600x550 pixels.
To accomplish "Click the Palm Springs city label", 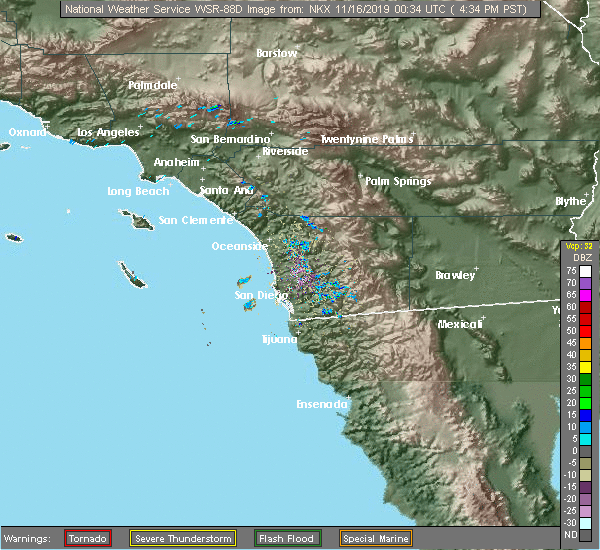I will coord(398,181).
